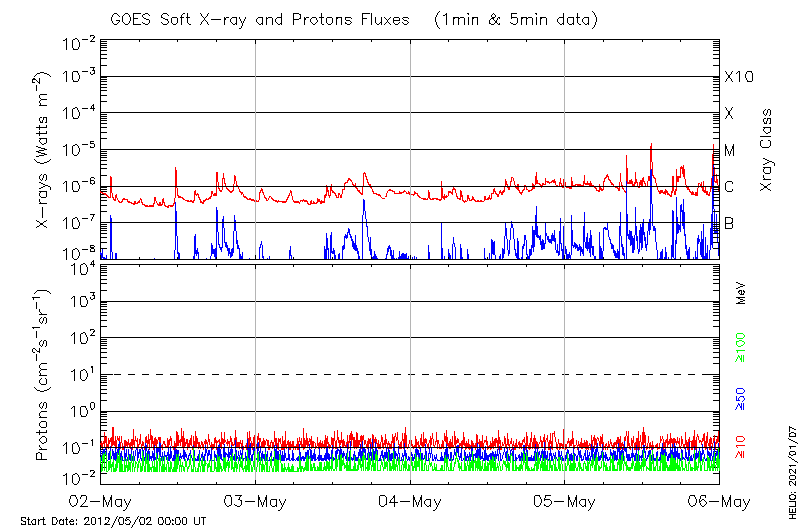
Task: Select the 02-May date label on the x-axis
Action: tap(101, 502)
